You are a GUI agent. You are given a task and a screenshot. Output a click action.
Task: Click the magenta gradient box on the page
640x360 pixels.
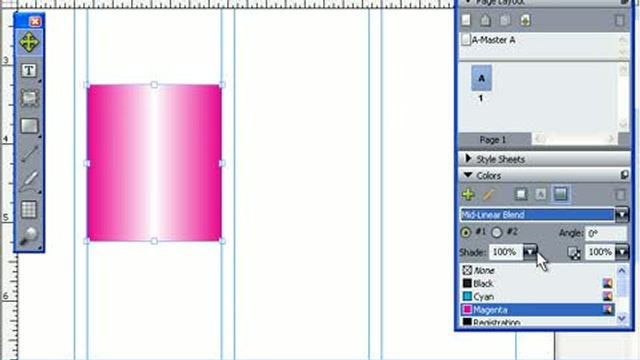point(154,163)
